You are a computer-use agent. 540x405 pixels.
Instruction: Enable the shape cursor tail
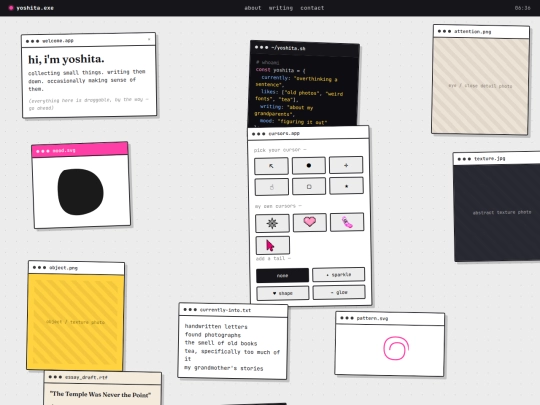[283, 293]
